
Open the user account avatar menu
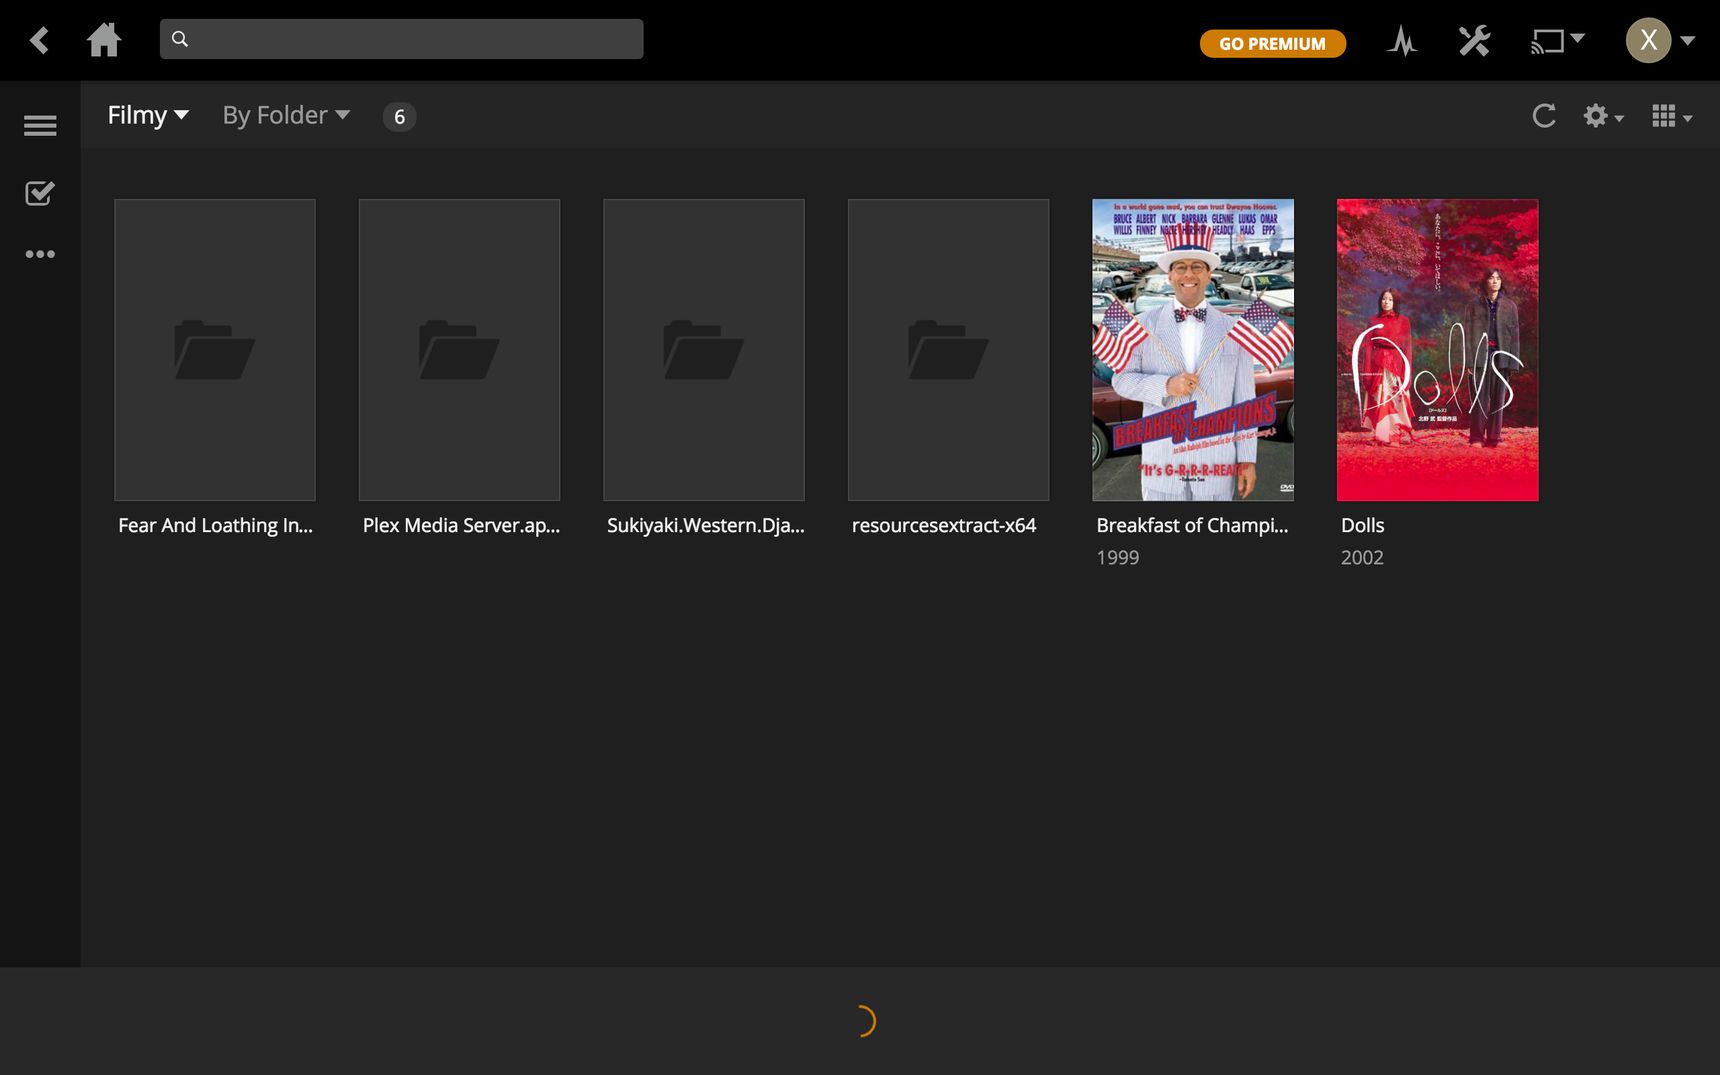click(x=1659, y=40)
